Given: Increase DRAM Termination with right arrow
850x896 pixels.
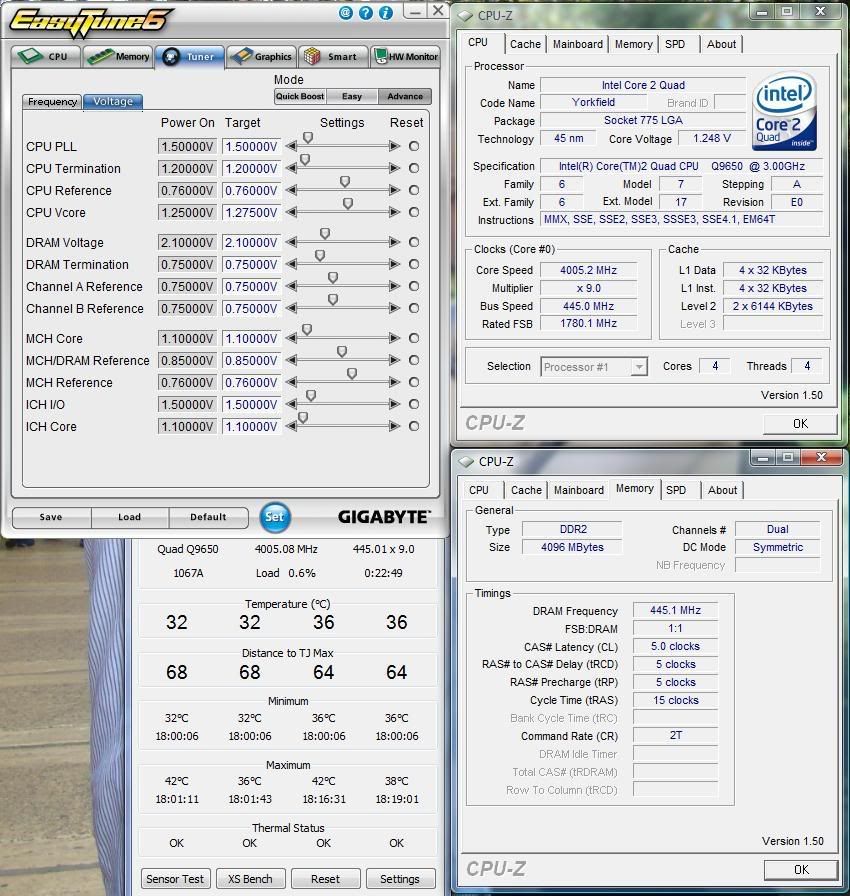Looking at the screenshot, I should click(394, 264).
